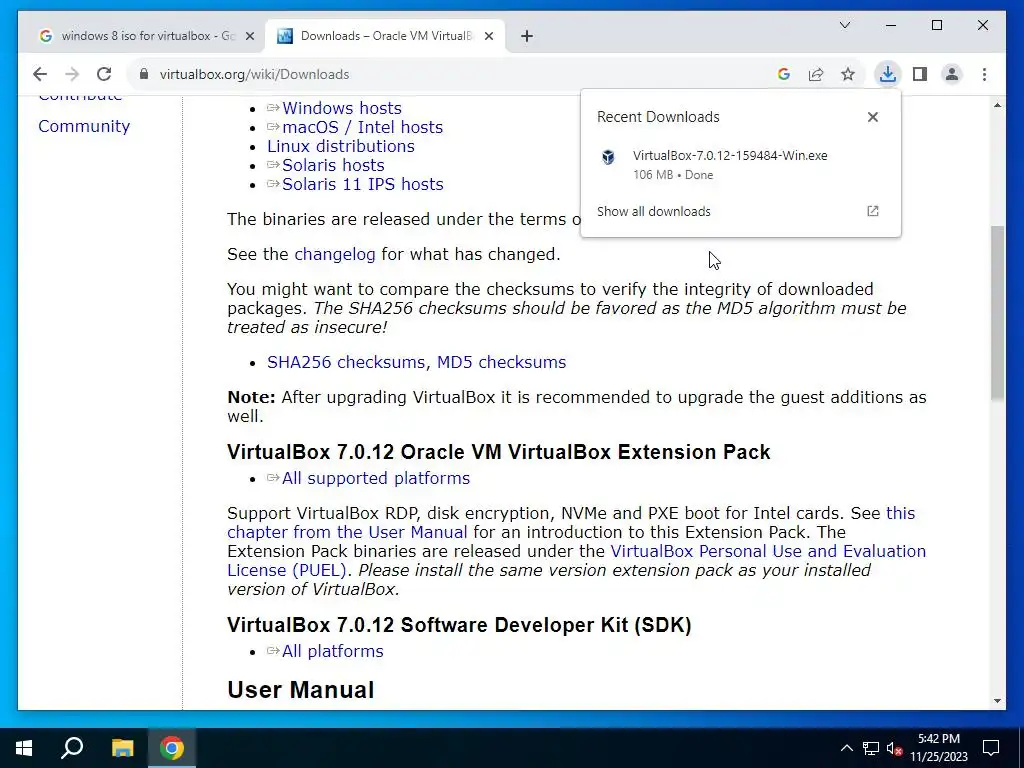Click the Chrome taskbar icon
The height and width of the screenshot is (768, 1024).
pyautogui.click(x=172, y=748)
